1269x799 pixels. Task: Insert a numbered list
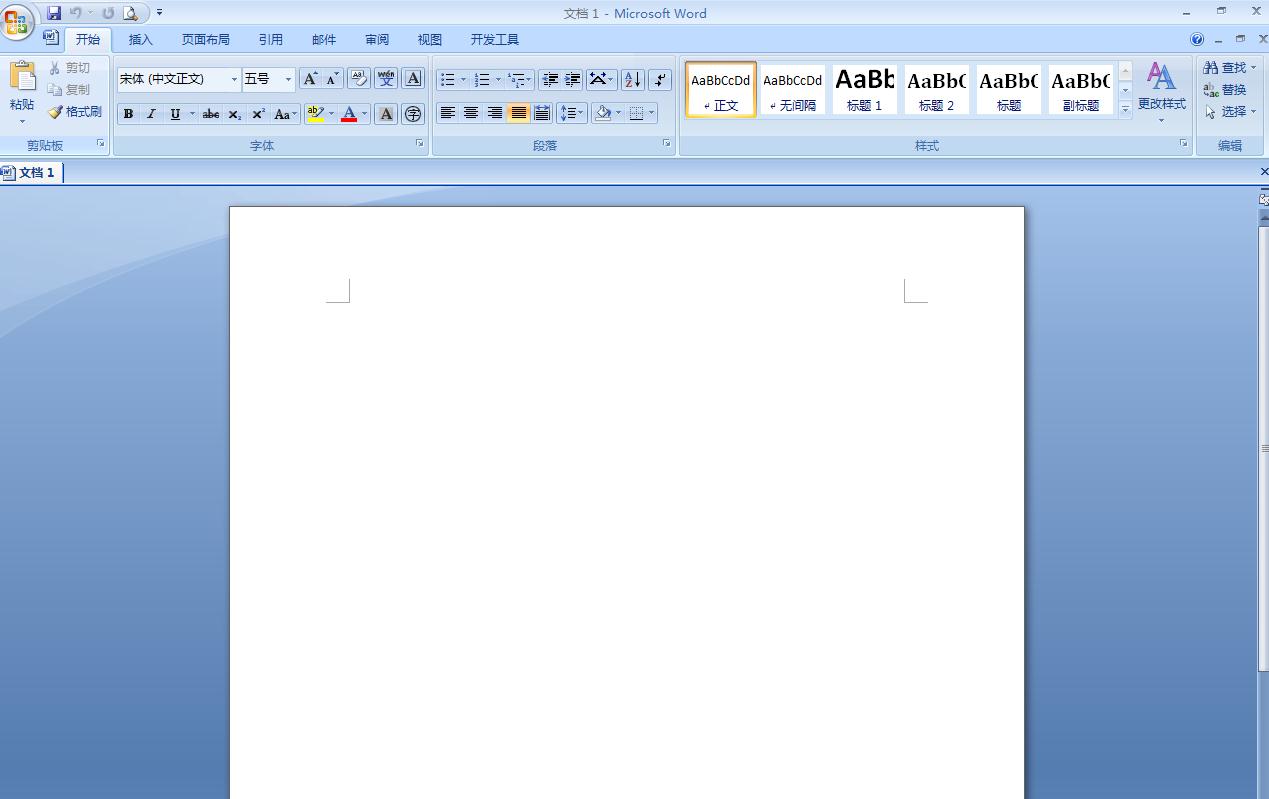(x=482, y=79)
